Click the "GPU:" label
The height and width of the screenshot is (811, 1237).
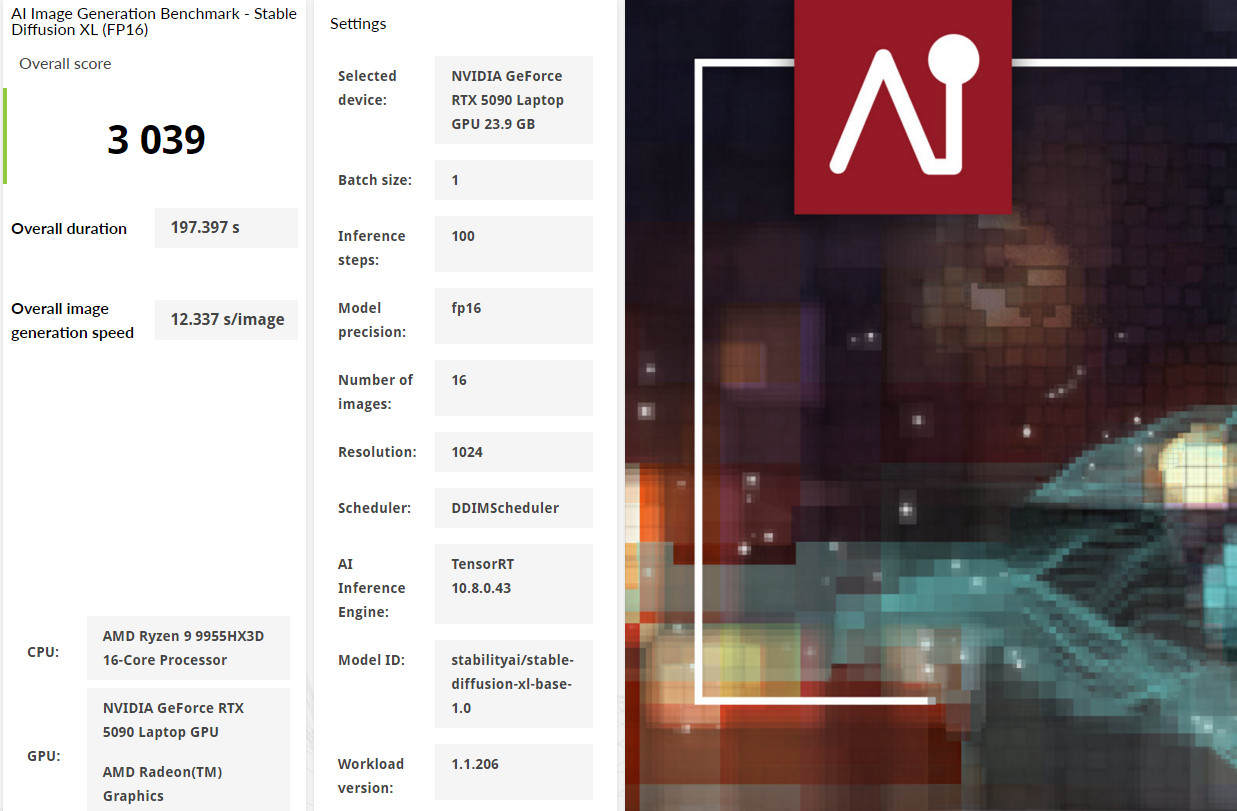[44, 756]
